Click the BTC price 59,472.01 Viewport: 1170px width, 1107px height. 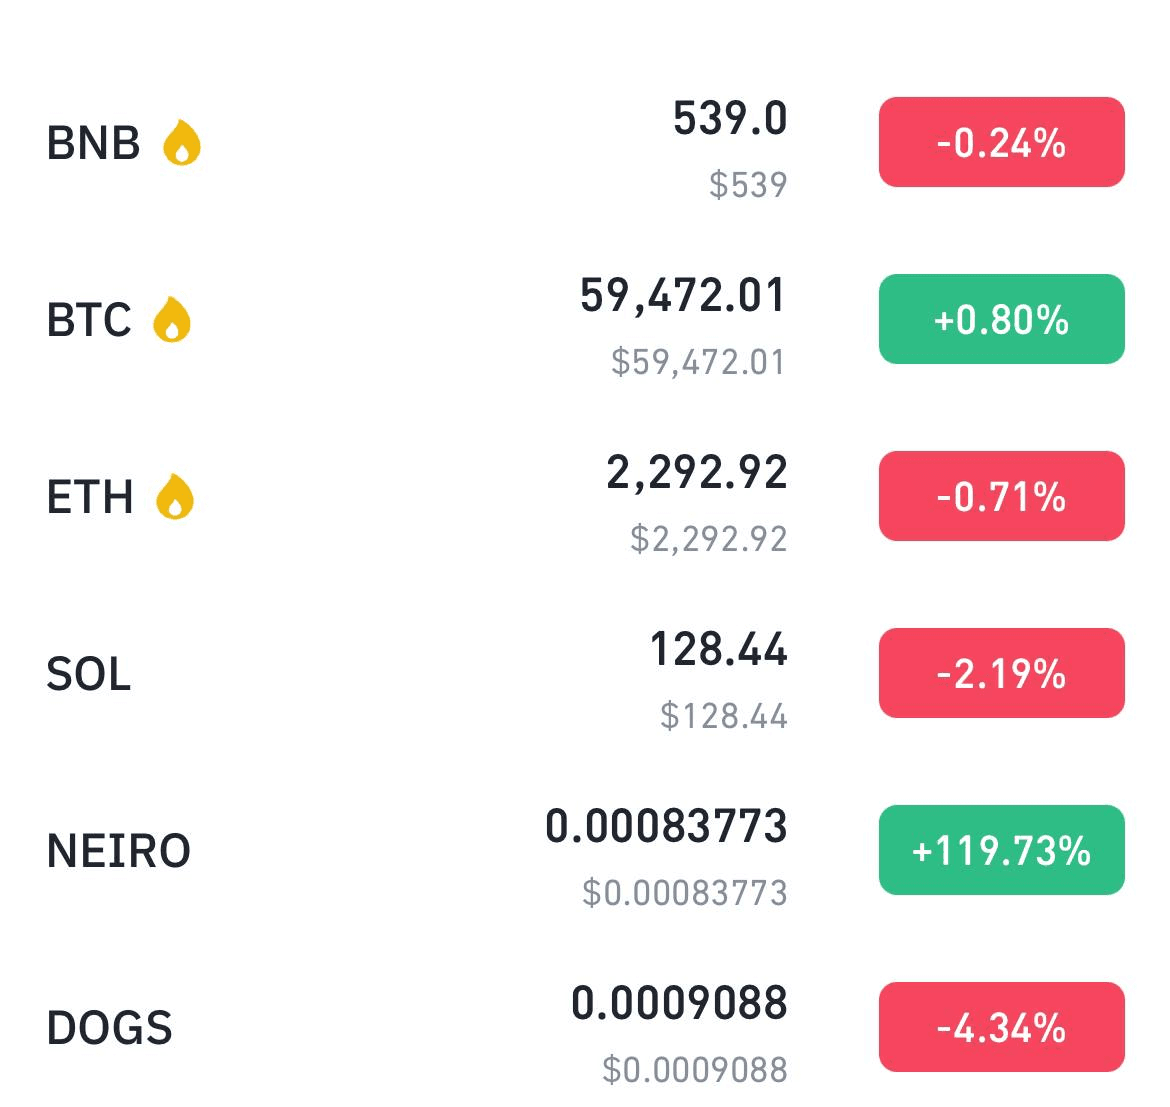(x=683, y=295)
